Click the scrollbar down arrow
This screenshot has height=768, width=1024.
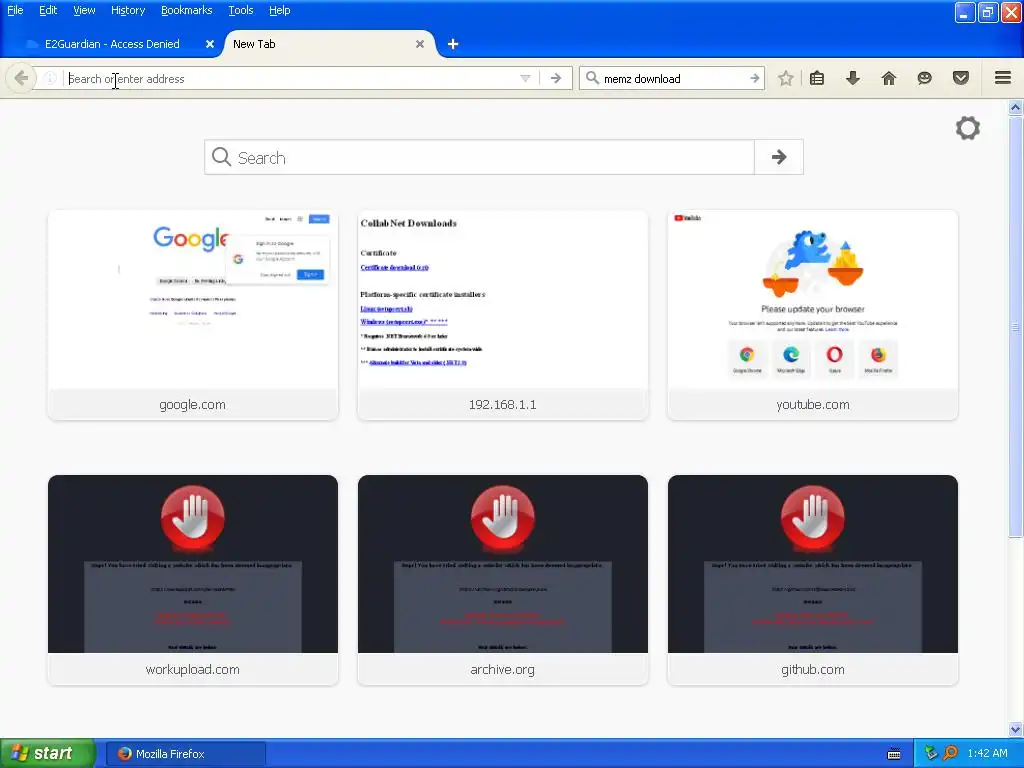coord(1016,729)
